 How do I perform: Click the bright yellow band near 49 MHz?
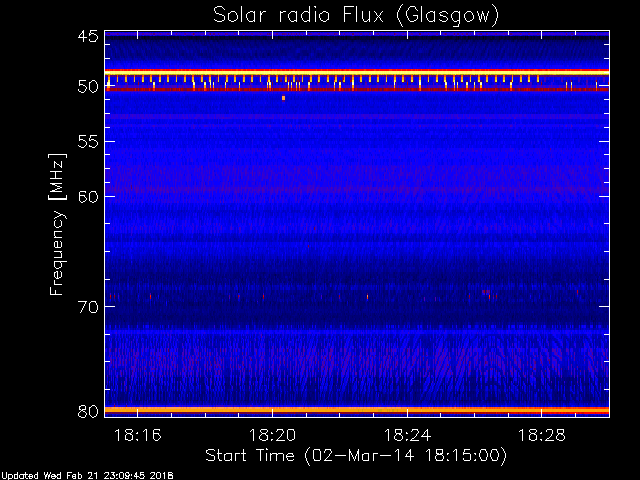click(x=357, y=72)
